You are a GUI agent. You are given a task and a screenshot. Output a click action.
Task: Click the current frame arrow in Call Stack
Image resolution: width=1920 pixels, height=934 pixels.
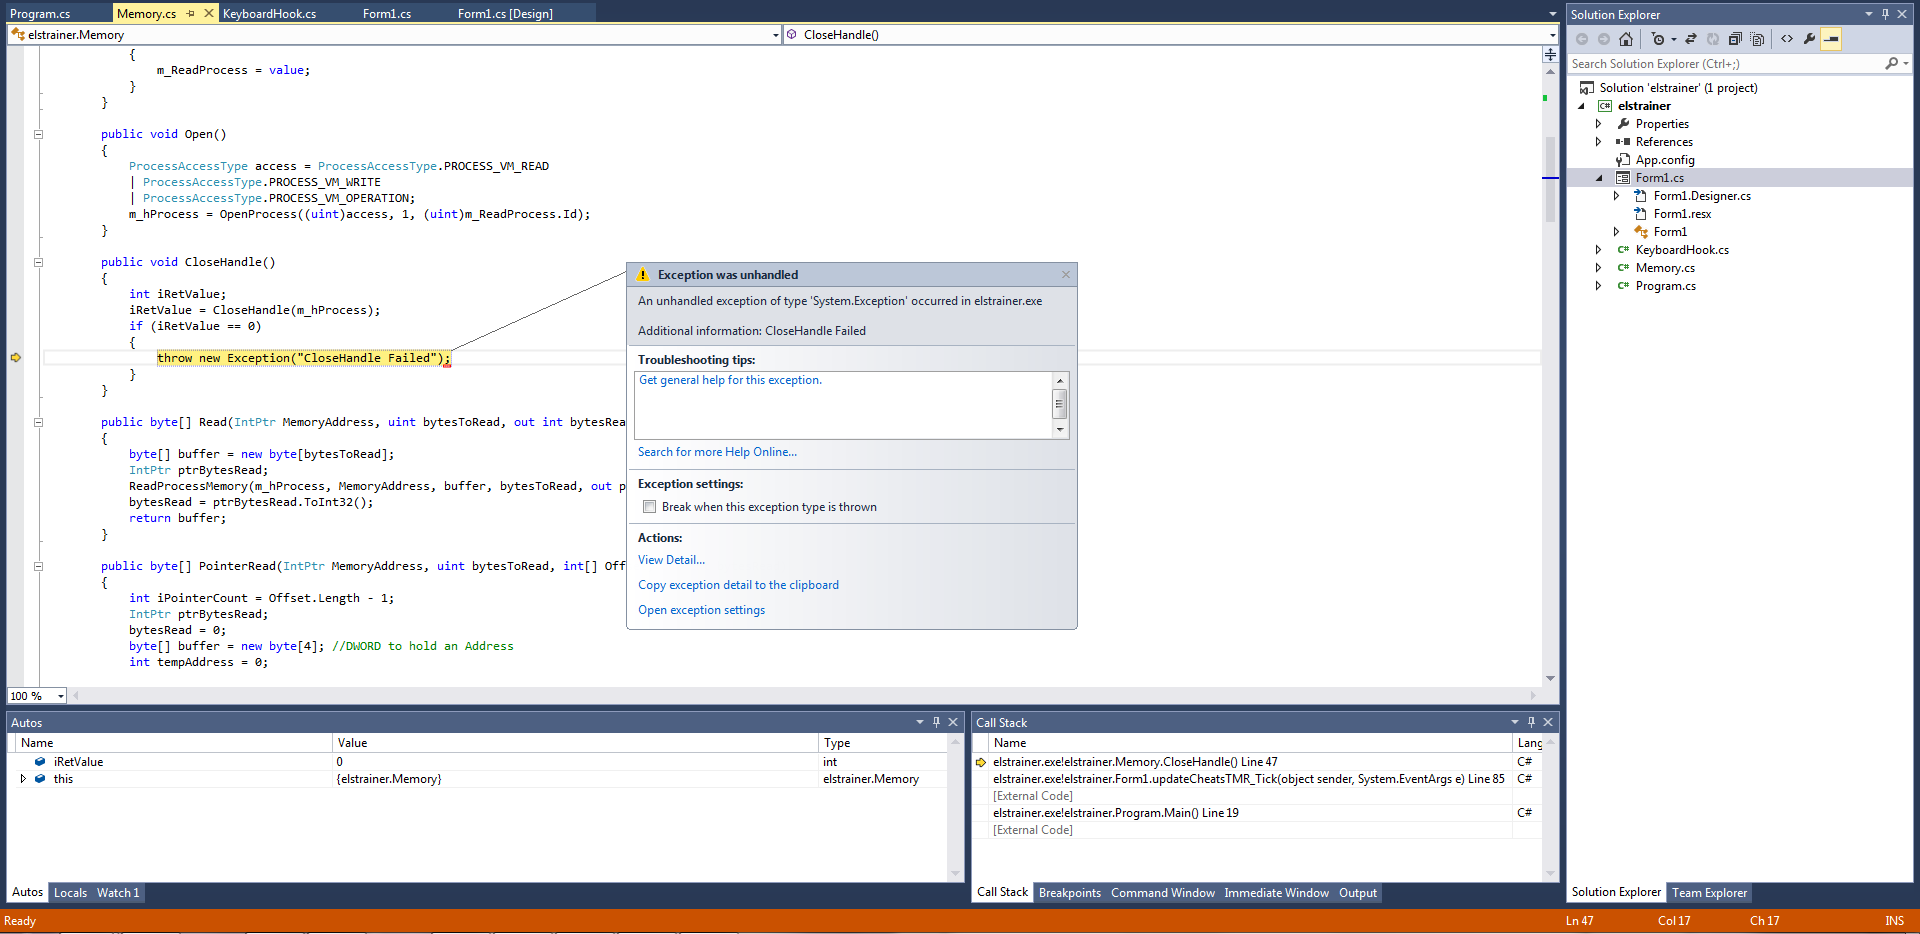coord(981,762)
